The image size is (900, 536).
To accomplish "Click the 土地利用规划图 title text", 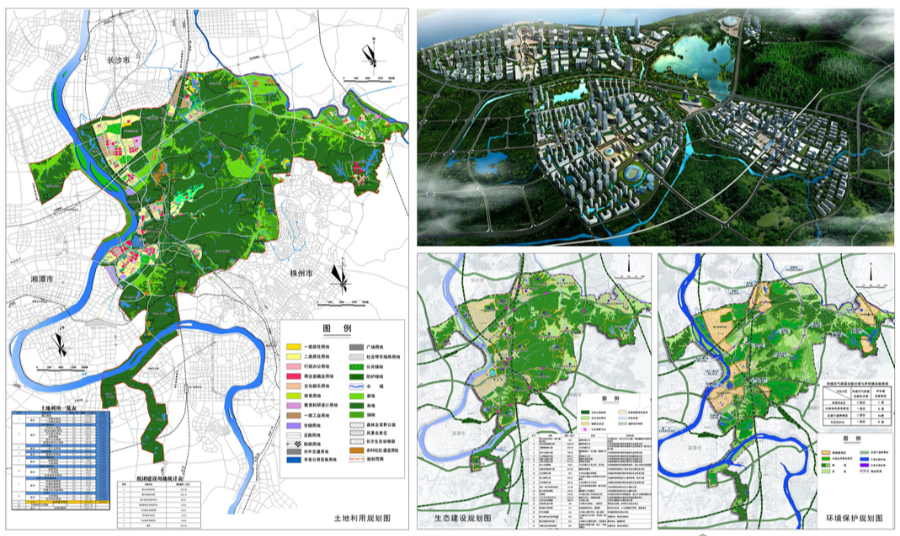I will (361, 521).
